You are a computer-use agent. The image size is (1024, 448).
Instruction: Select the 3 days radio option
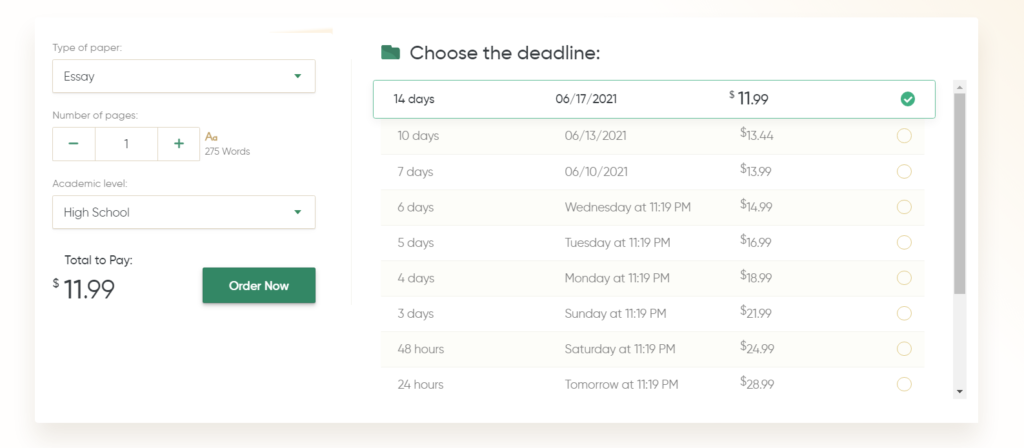[904, 313]
